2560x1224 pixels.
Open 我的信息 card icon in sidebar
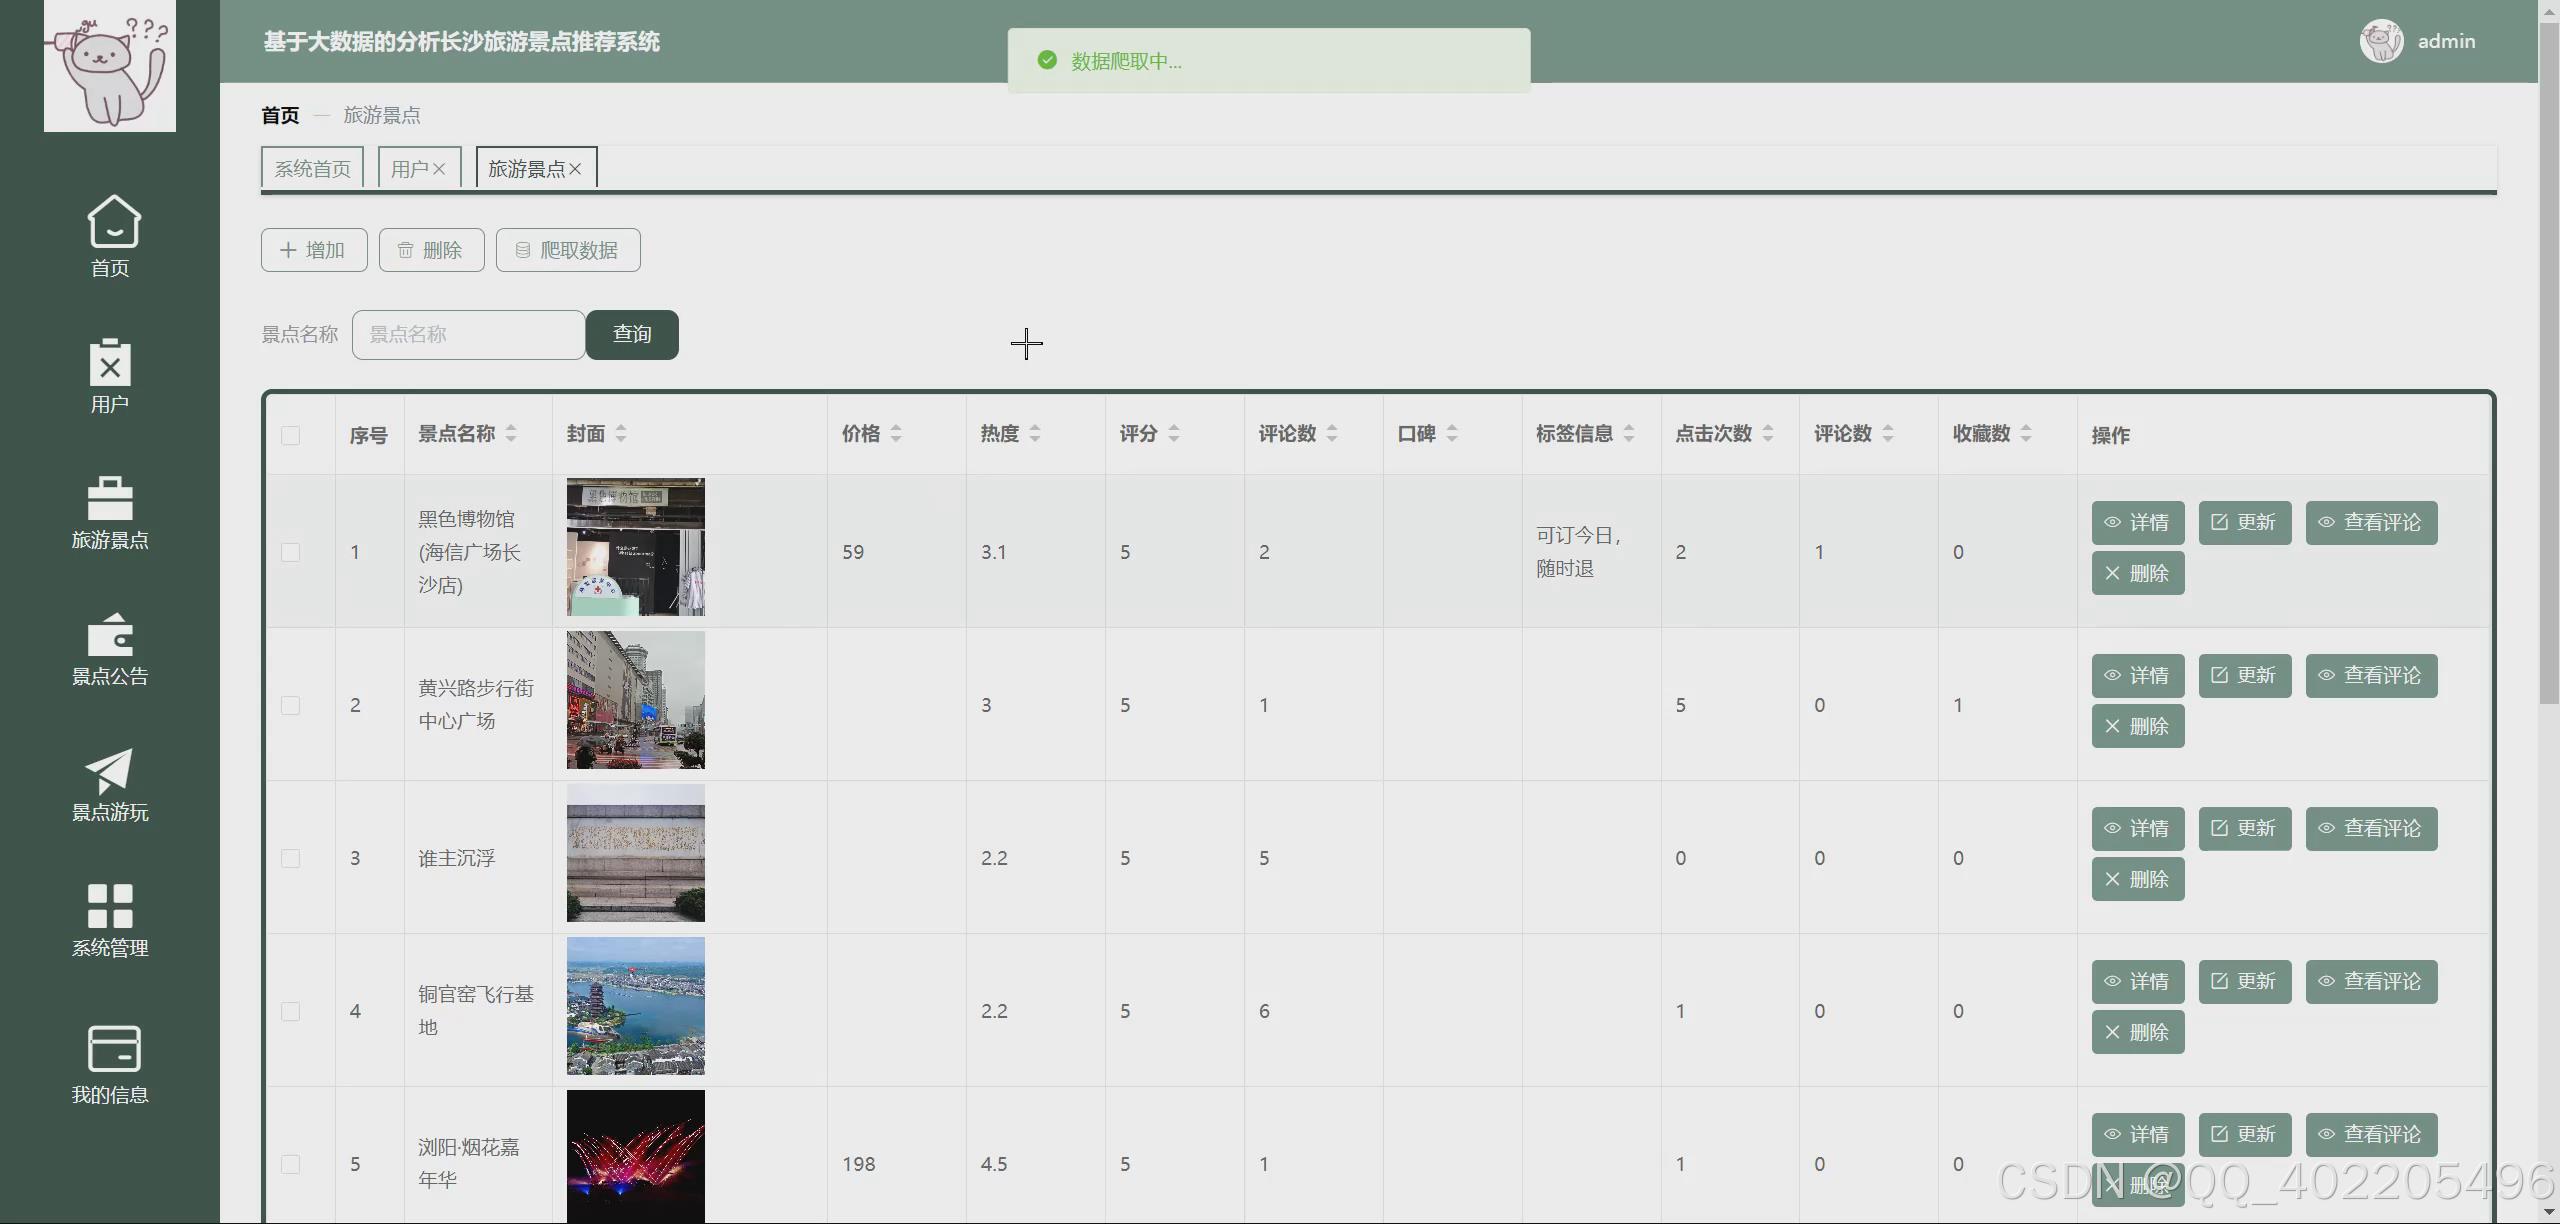114,1048
